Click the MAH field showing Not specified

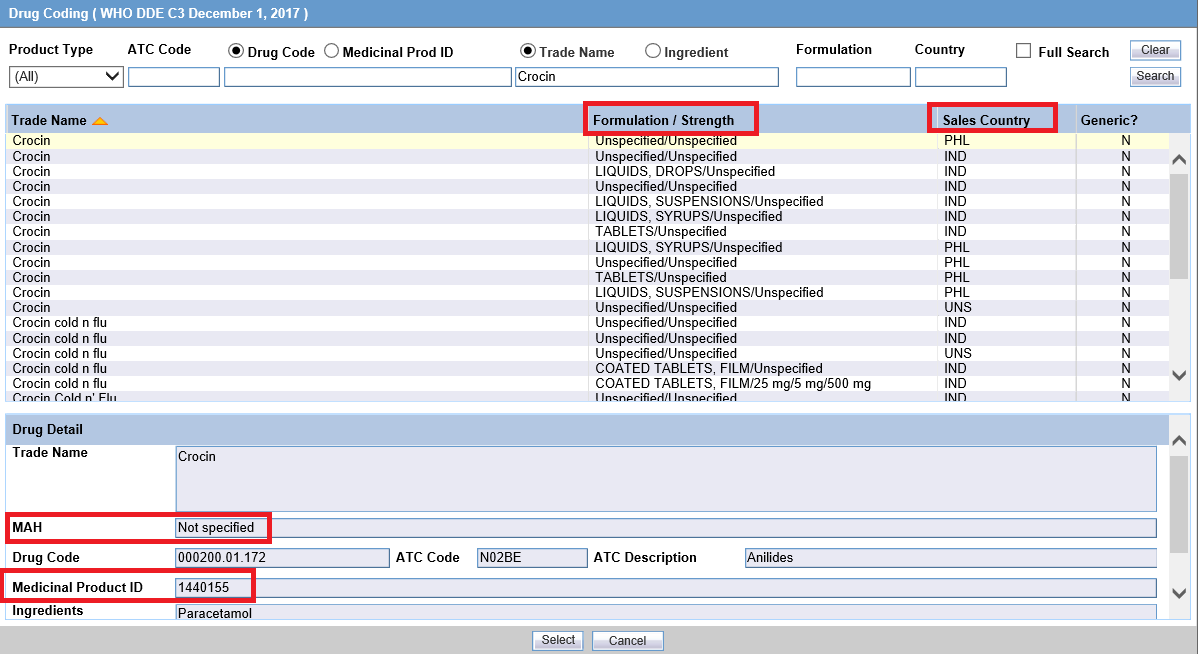click(x=665, y=528)
